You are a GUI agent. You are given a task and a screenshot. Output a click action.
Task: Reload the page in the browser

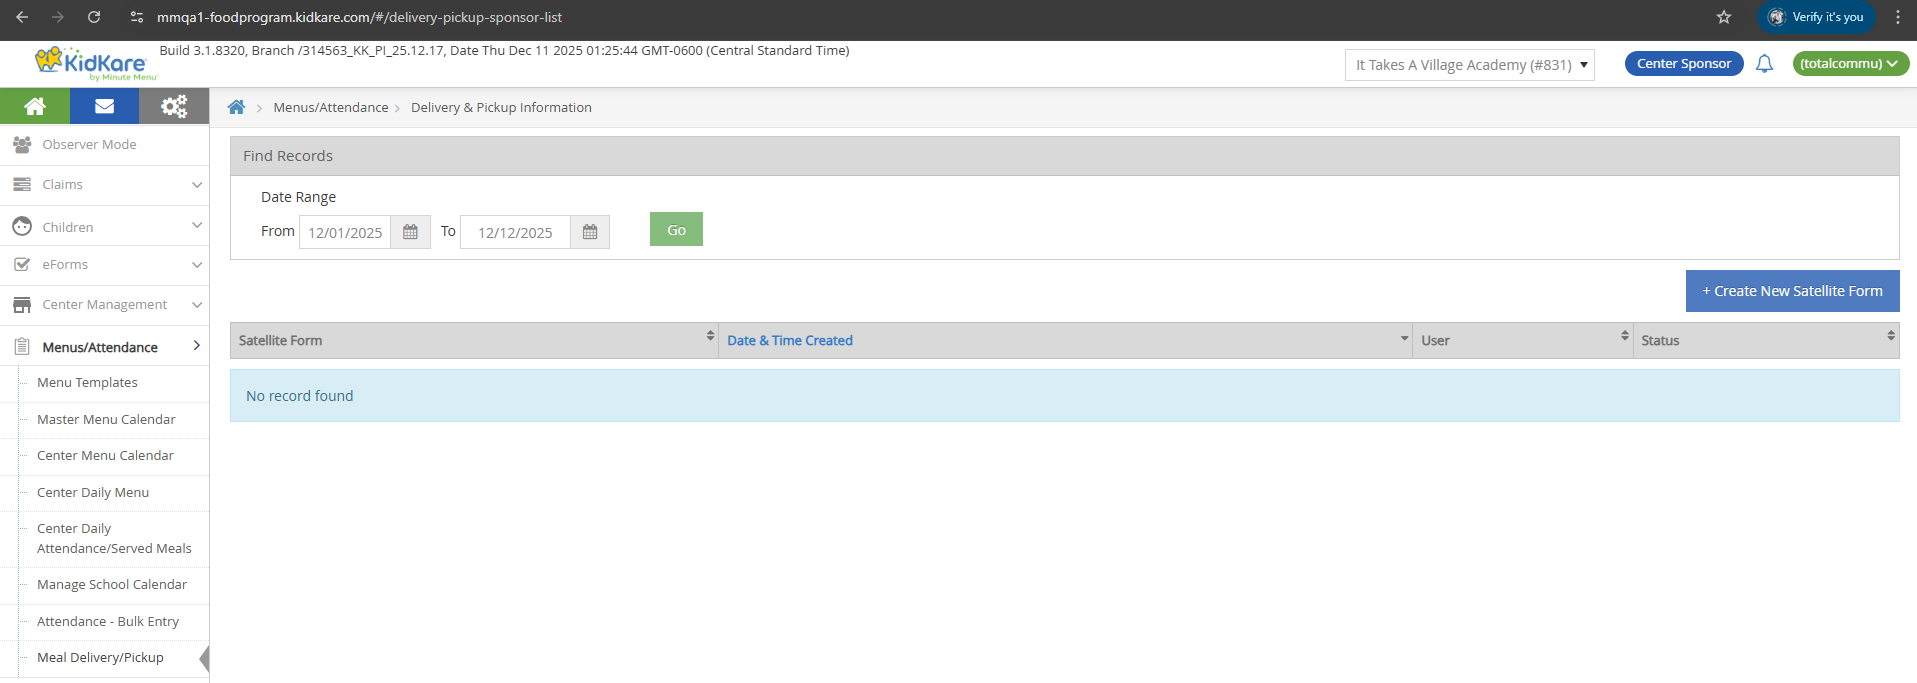(x=94, y=17)
